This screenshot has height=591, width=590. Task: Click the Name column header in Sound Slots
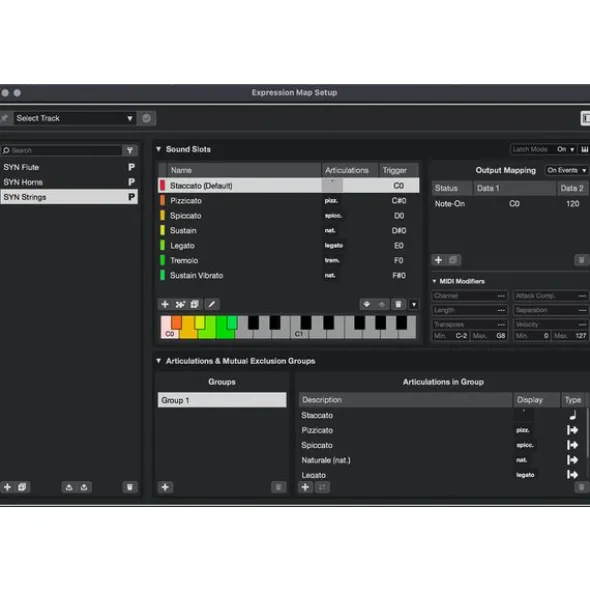click(x=244, y=170)
